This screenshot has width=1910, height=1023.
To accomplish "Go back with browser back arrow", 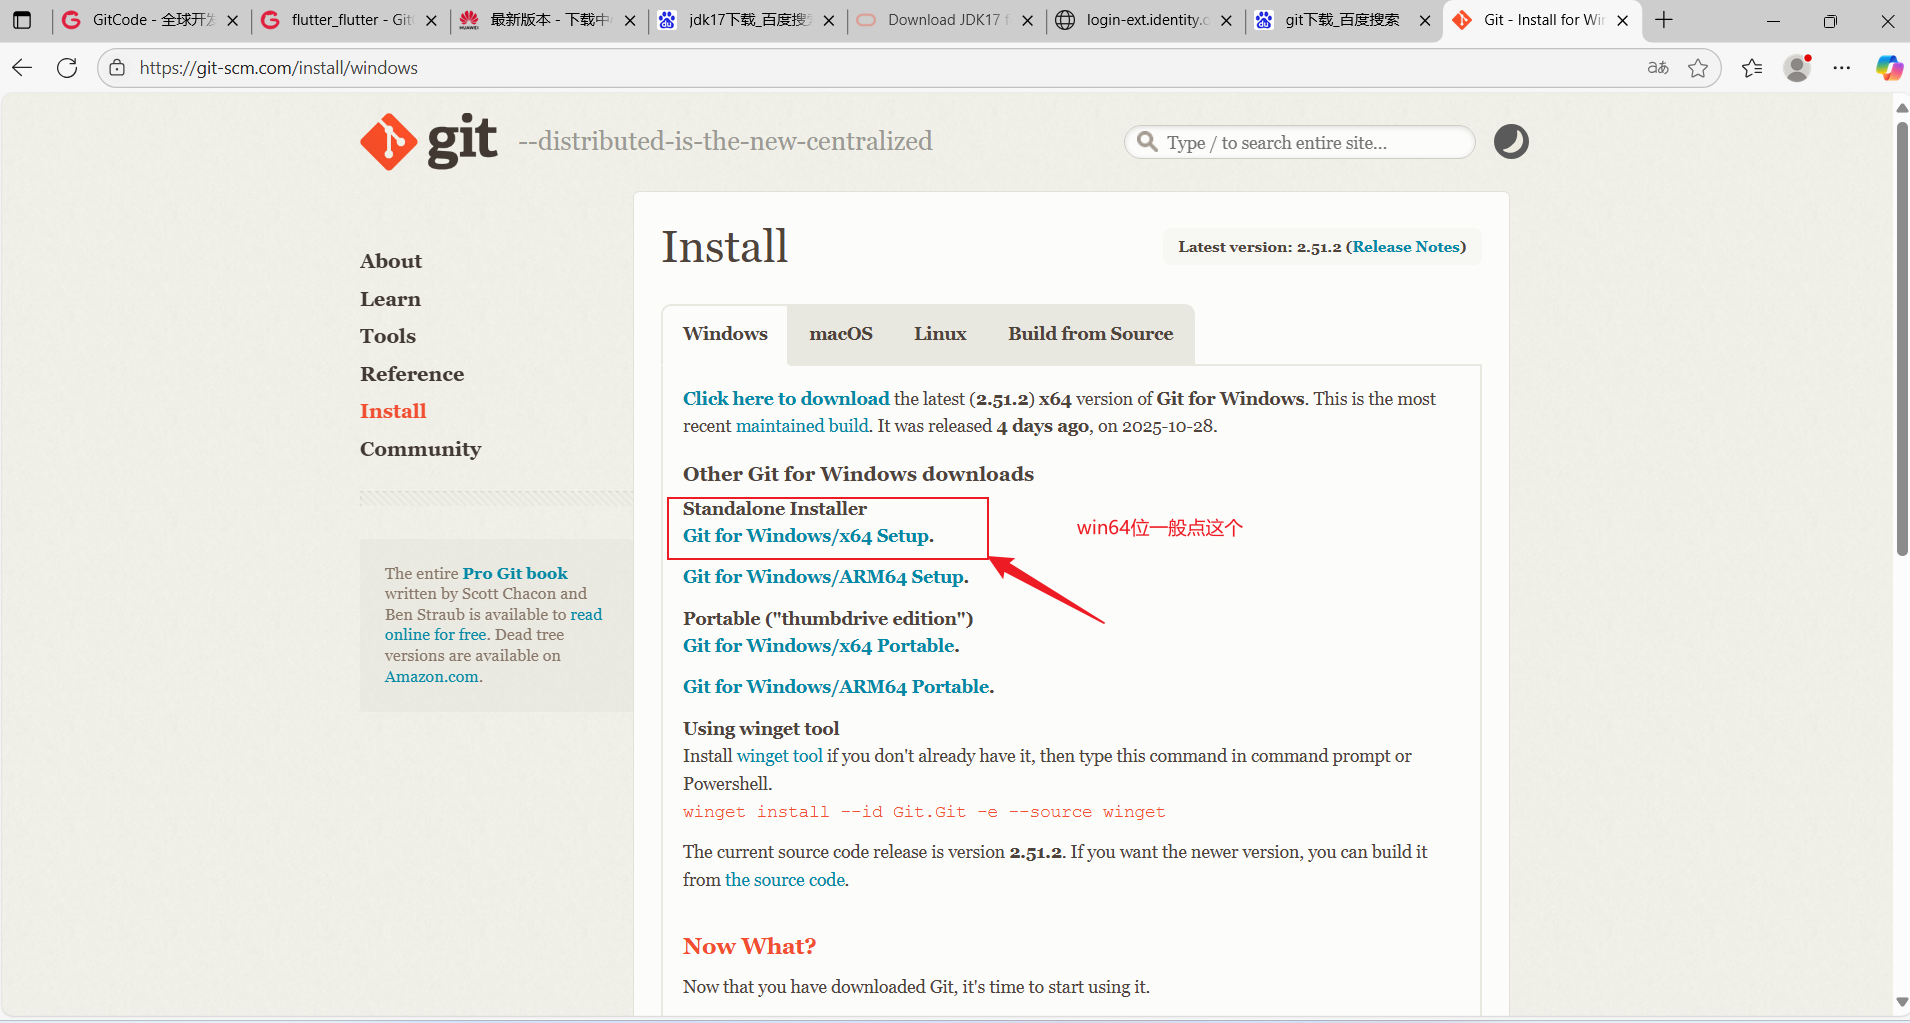I will pos(22,68).
